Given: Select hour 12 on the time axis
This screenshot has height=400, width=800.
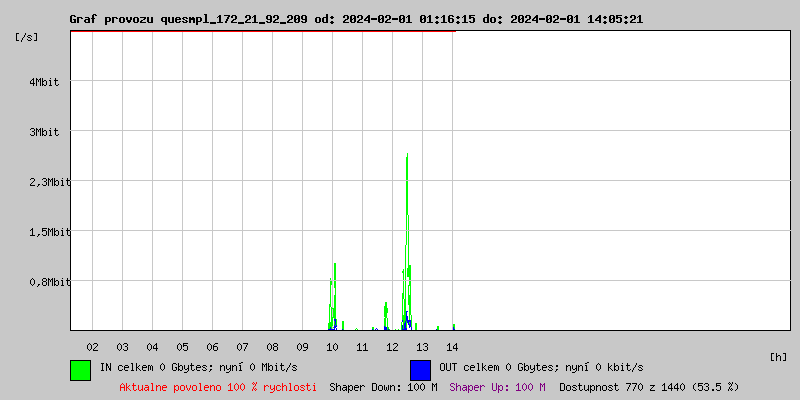Looking at the screenshot, I should click(392, 347).
